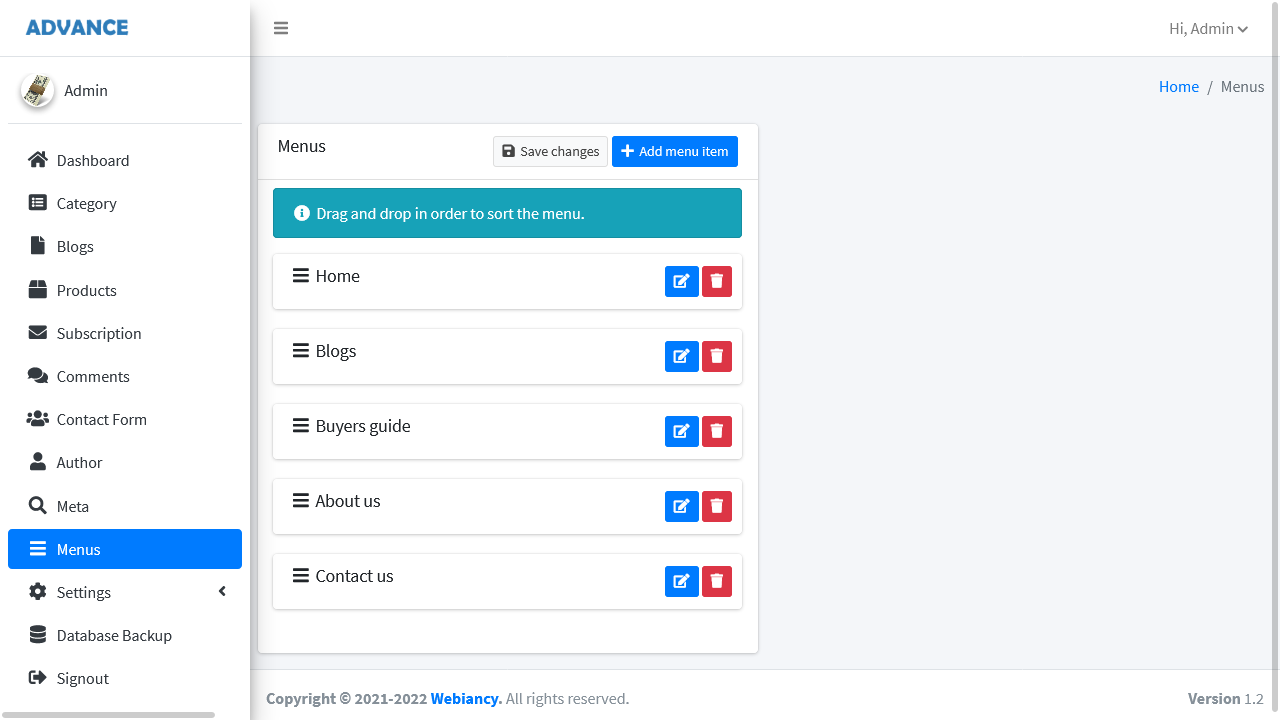1280x720 pixels.
Task: Click the Admin profile avatar
Action: [37, 91]
